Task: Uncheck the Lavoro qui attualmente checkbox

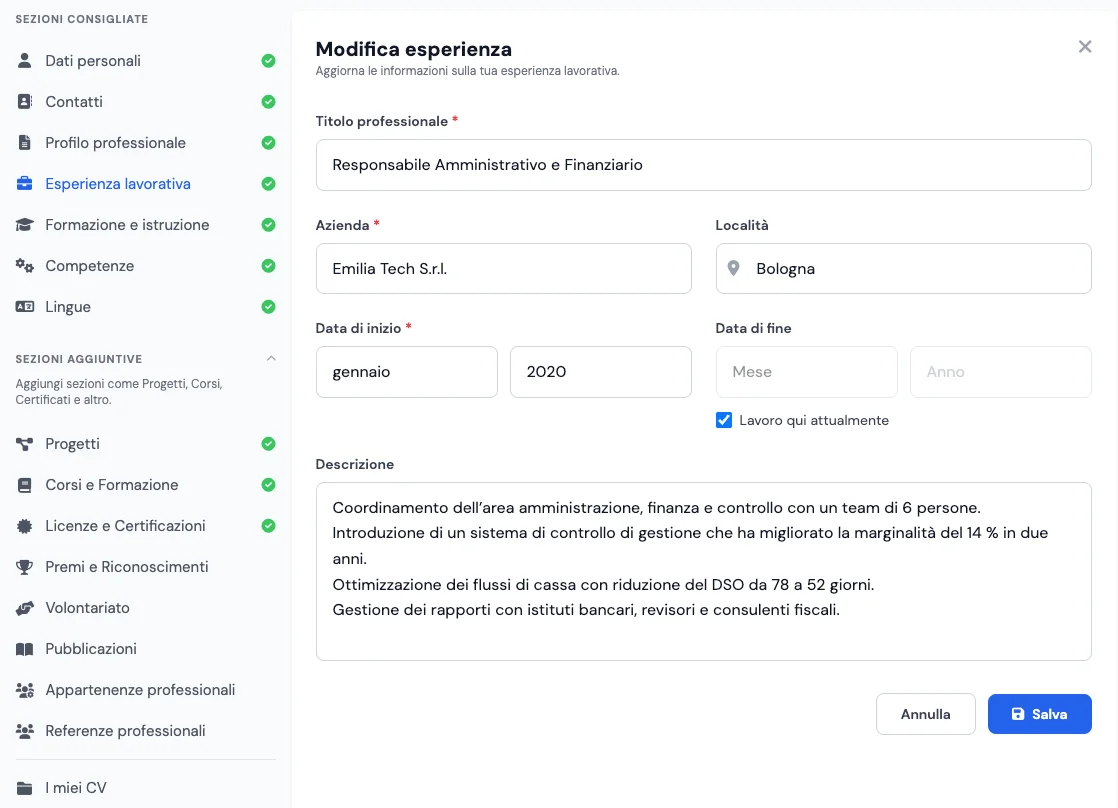Action: (724, 420)
